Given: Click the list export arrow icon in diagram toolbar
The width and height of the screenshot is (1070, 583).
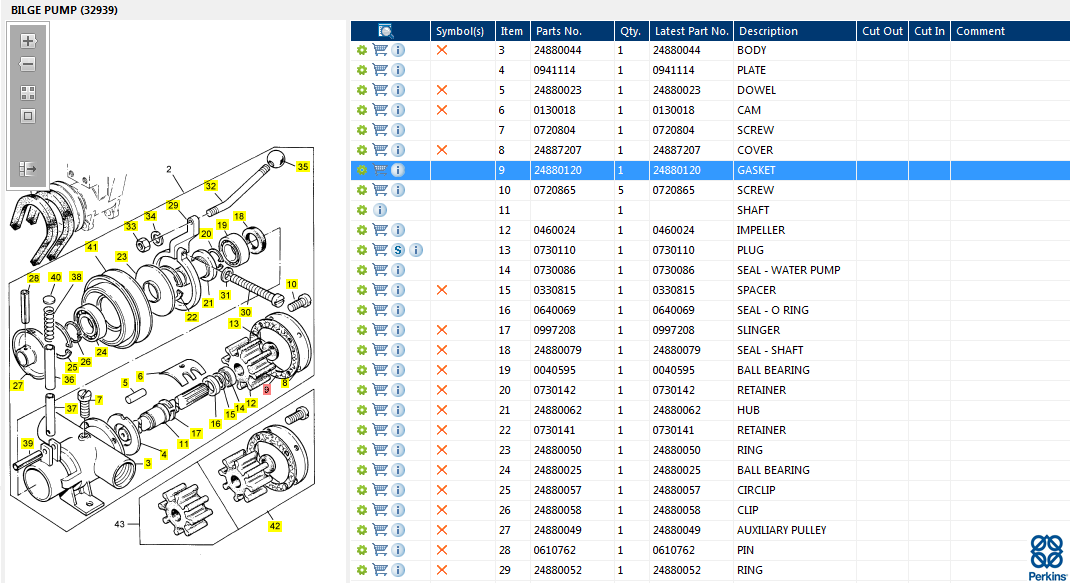Looking at the screenshot, I should click(x=28, y=169).
